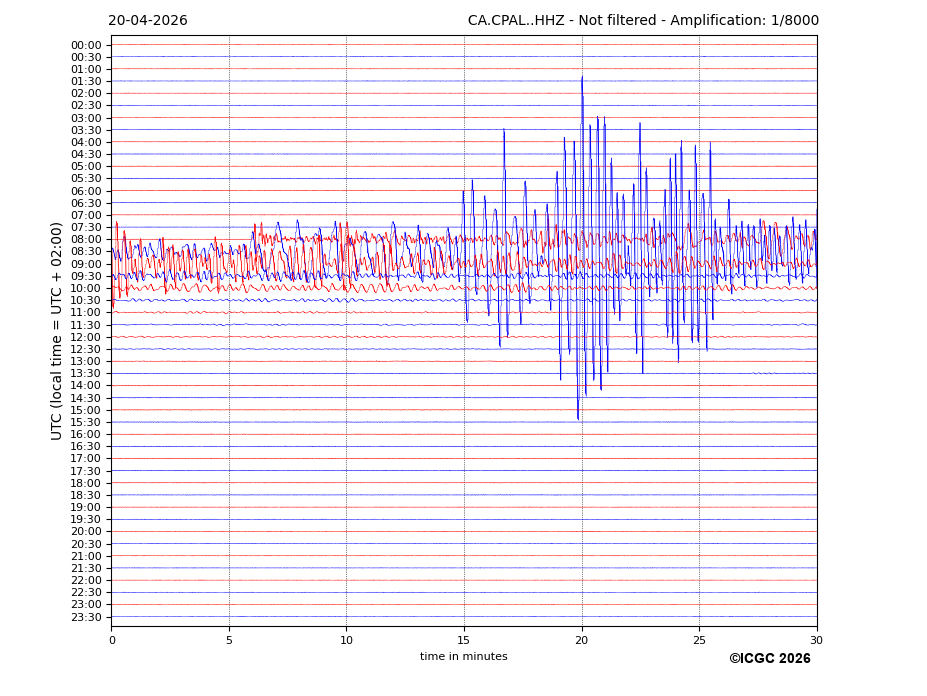Click the 5 tick on the minutes axis

[x=229, y=640]
